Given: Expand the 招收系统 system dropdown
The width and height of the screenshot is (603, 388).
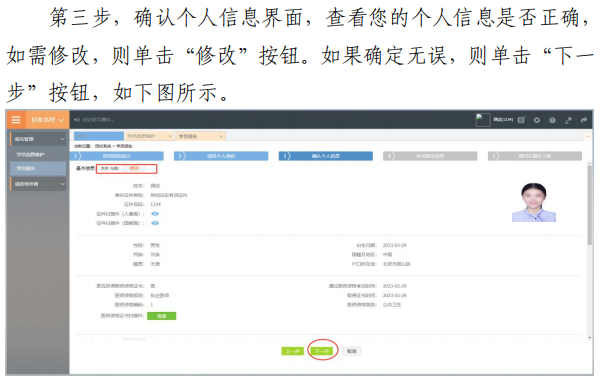Looking at the screenshot, I should (x=47, y=120).
